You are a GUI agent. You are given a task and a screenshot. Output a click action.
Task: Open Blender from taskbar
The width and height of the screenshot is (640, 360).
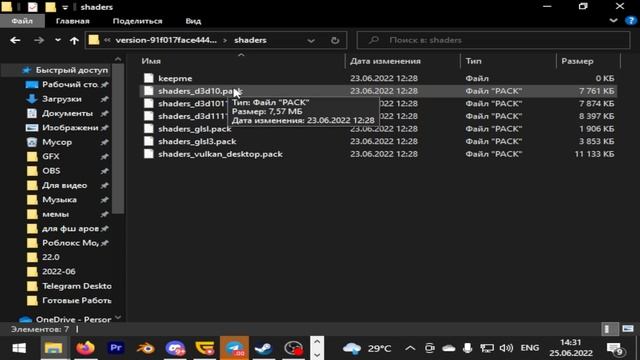145,348
